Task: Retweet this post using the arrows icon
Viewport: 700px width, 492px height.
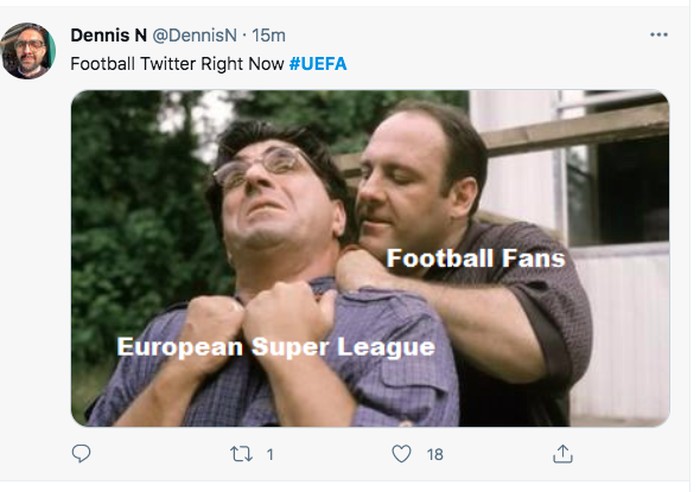Action: coord(241,454)
